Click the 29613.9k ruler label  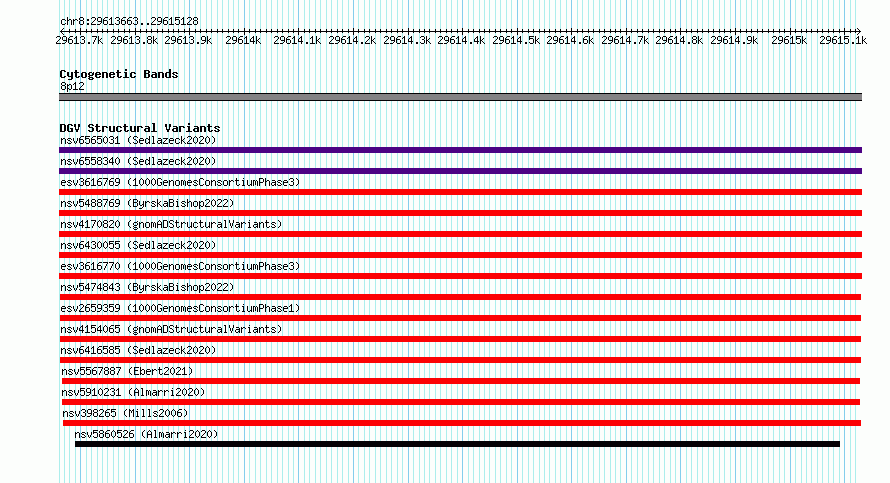tap(188, 40)
